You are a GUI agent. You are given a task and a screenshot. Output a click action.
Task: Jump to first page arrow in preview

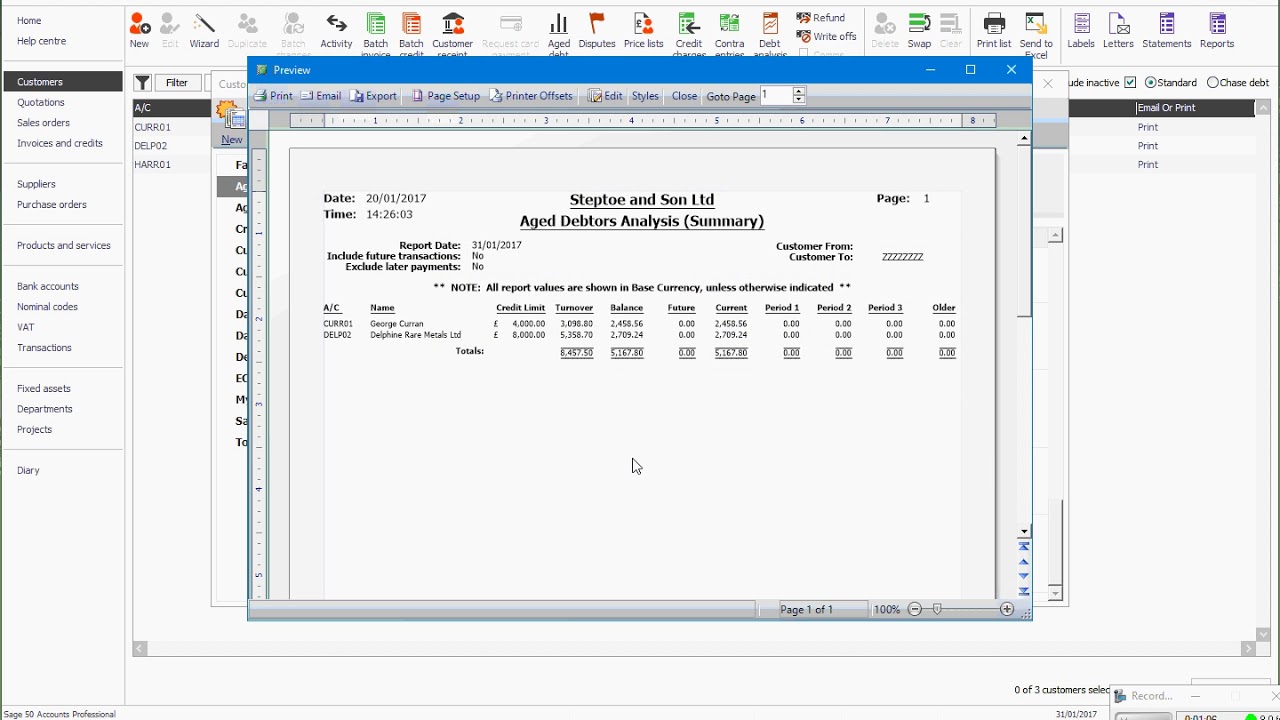[x=1024, y=546]
